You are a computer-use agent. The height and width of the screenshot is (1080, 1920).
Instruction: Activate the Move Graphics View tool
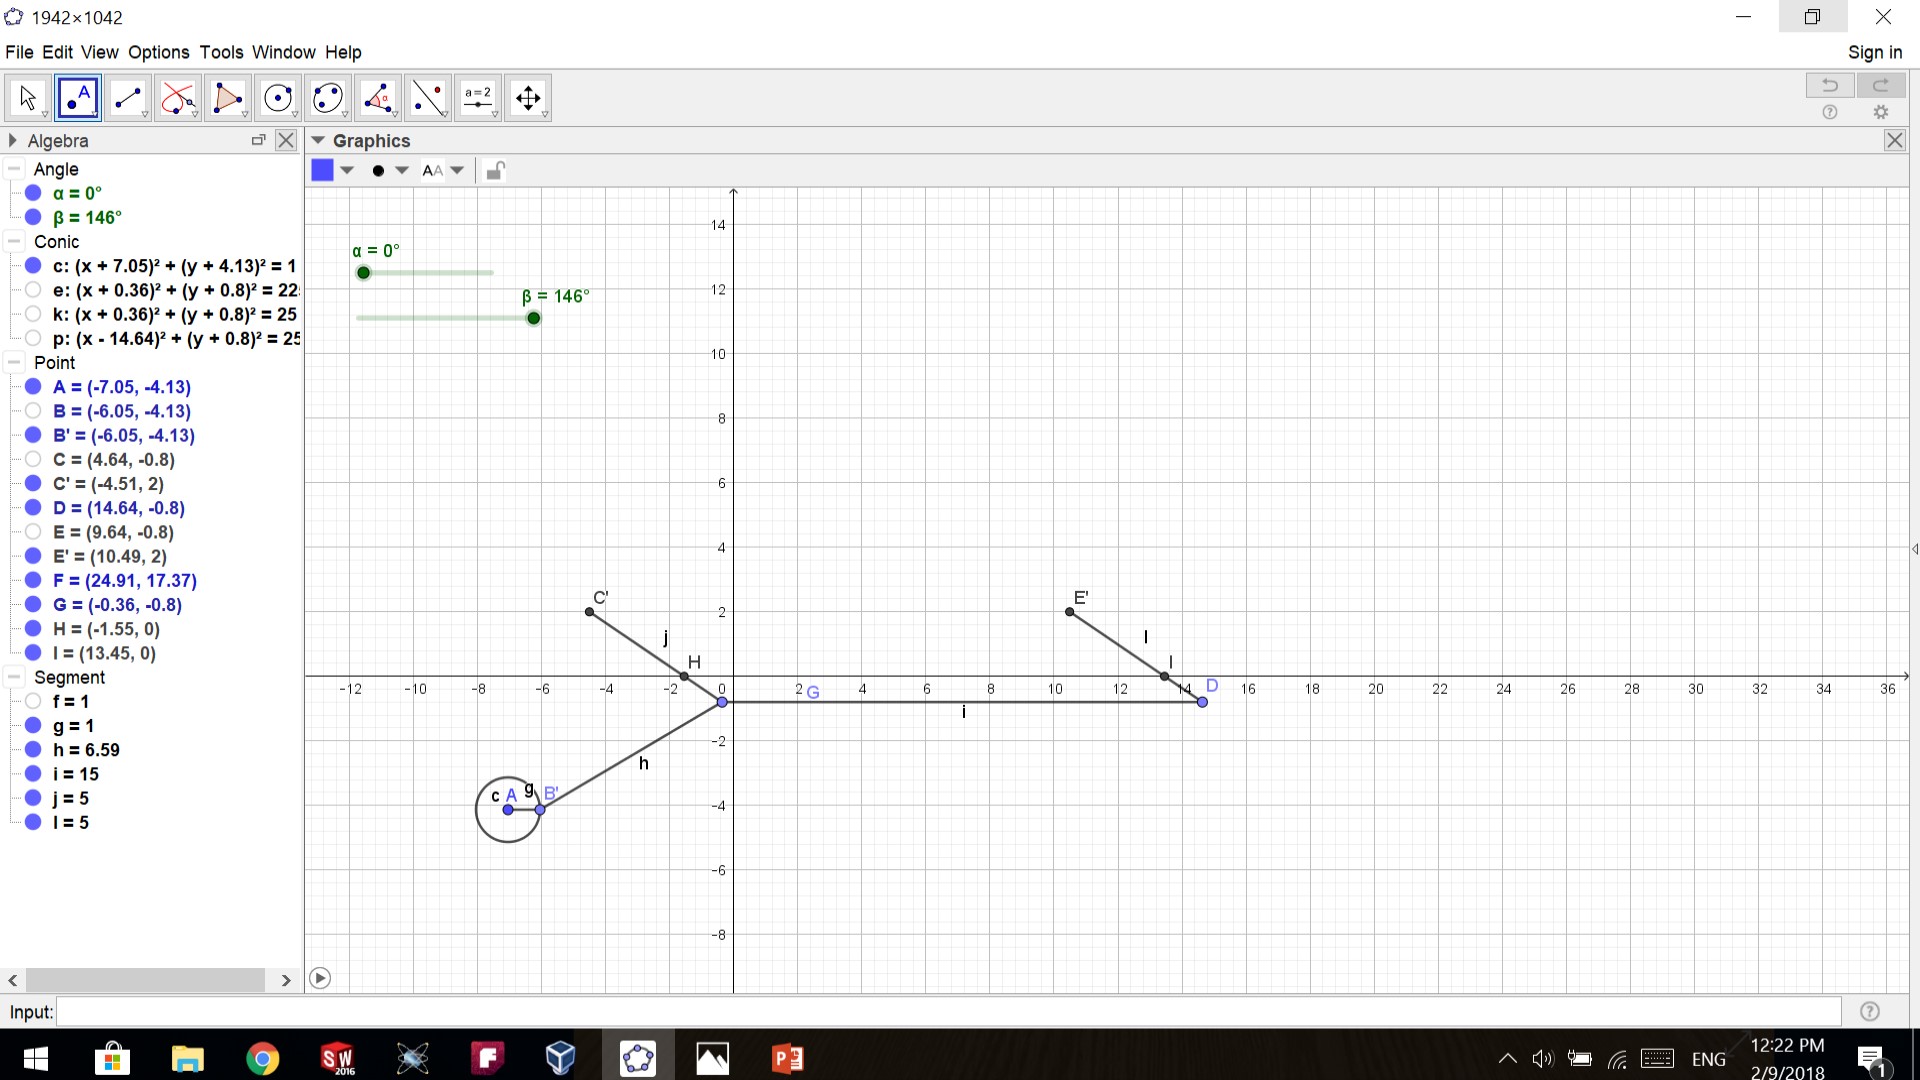coord(528,98)
